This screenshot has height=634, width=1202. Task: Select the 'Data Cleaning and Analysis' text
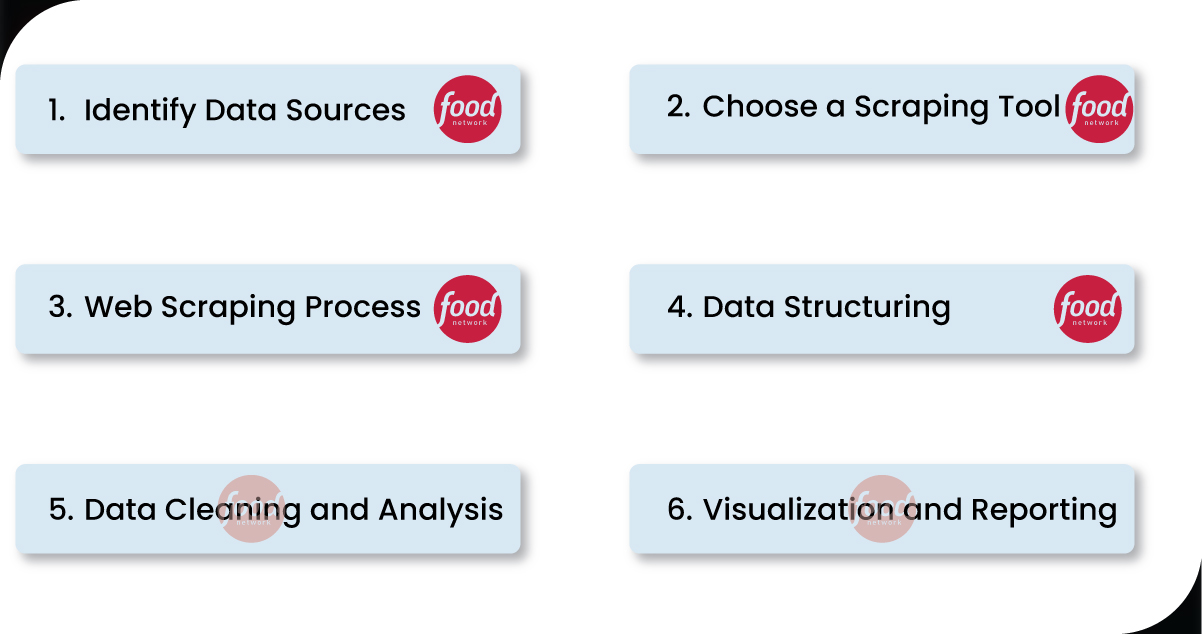293,510
